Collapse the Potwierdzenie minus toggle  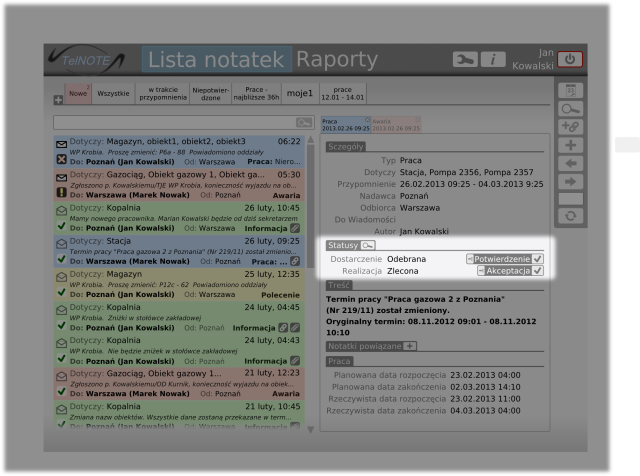coord(470,258)
